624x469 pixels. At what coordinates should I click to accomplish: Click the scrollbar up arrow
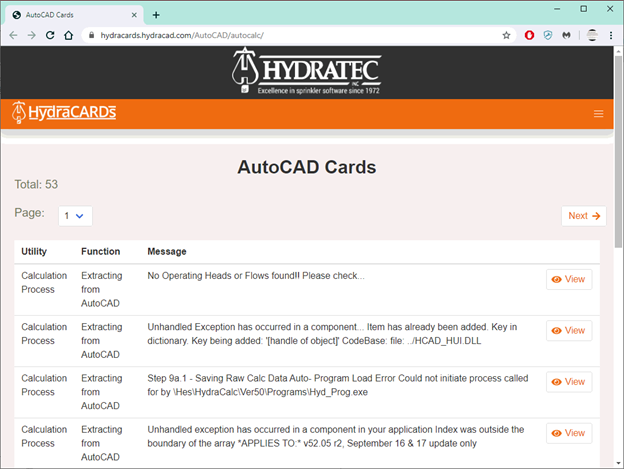(618, 51)
